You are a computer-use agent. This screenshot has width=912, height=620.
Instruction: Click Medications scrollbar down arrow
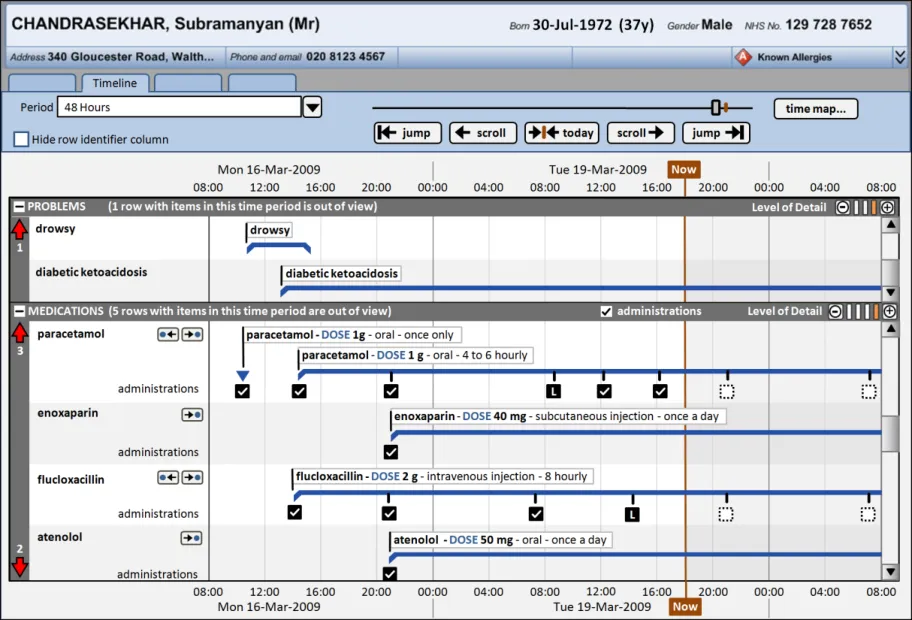(890, 571)
